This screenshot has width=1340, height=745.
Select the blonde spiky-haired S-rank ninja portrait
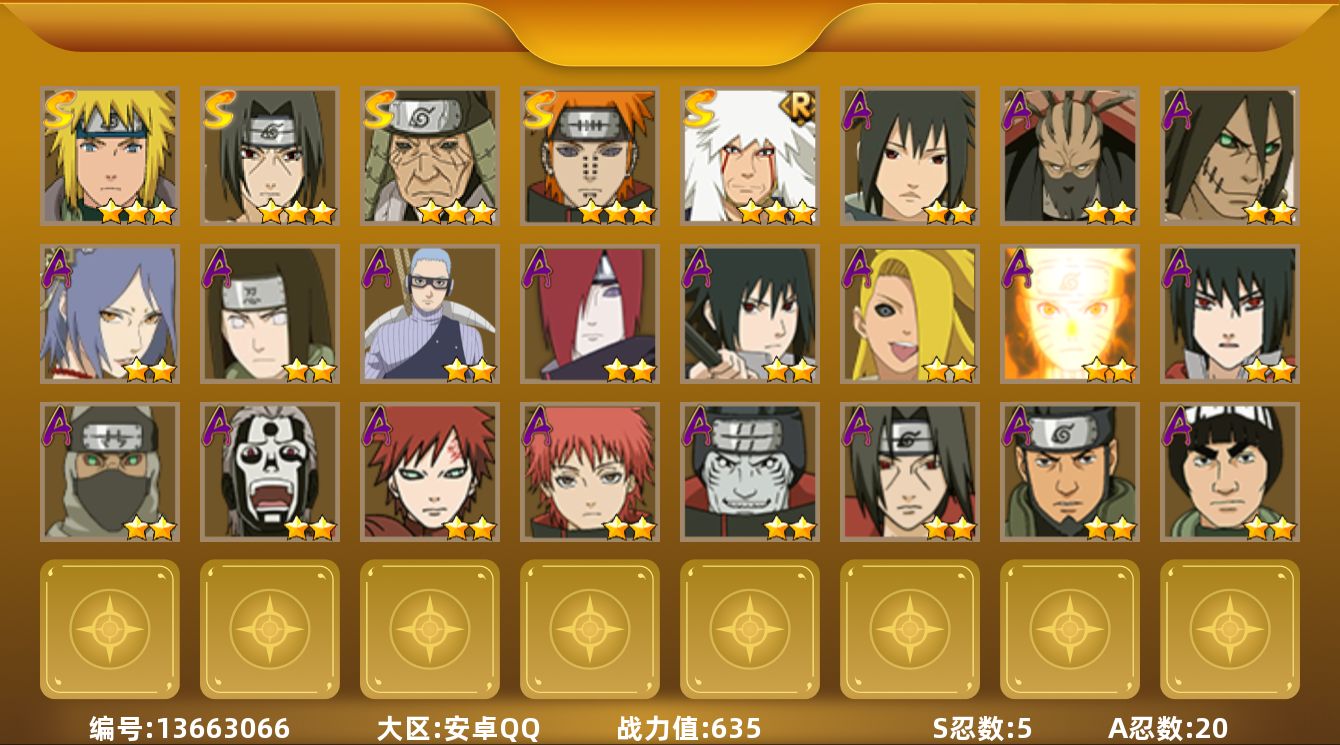[x=110, y=155]
